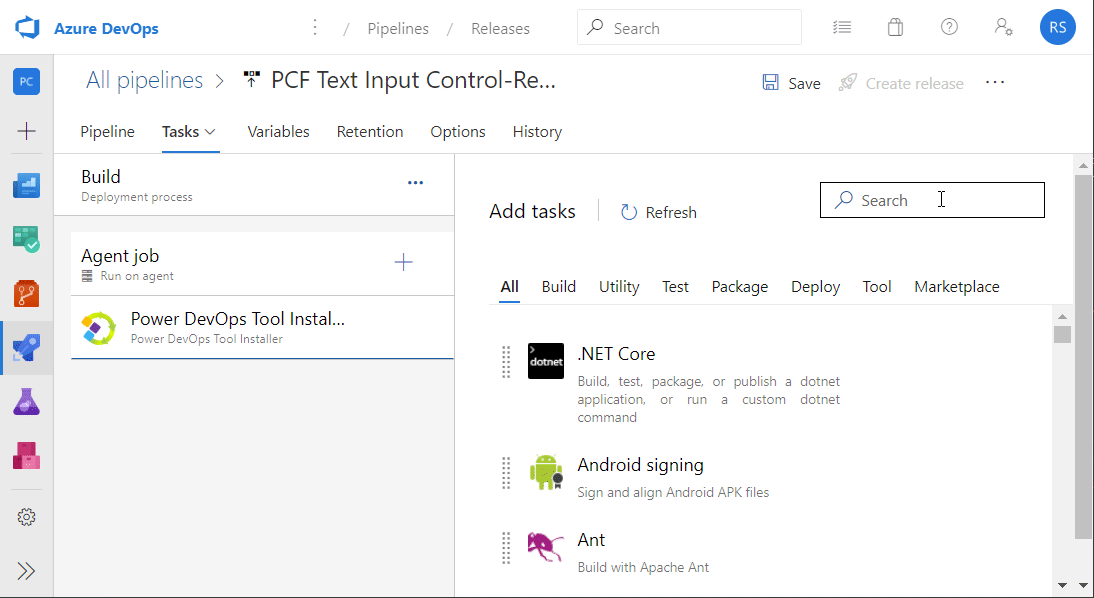Open Repos icon in sidebar

coord(27,294)
